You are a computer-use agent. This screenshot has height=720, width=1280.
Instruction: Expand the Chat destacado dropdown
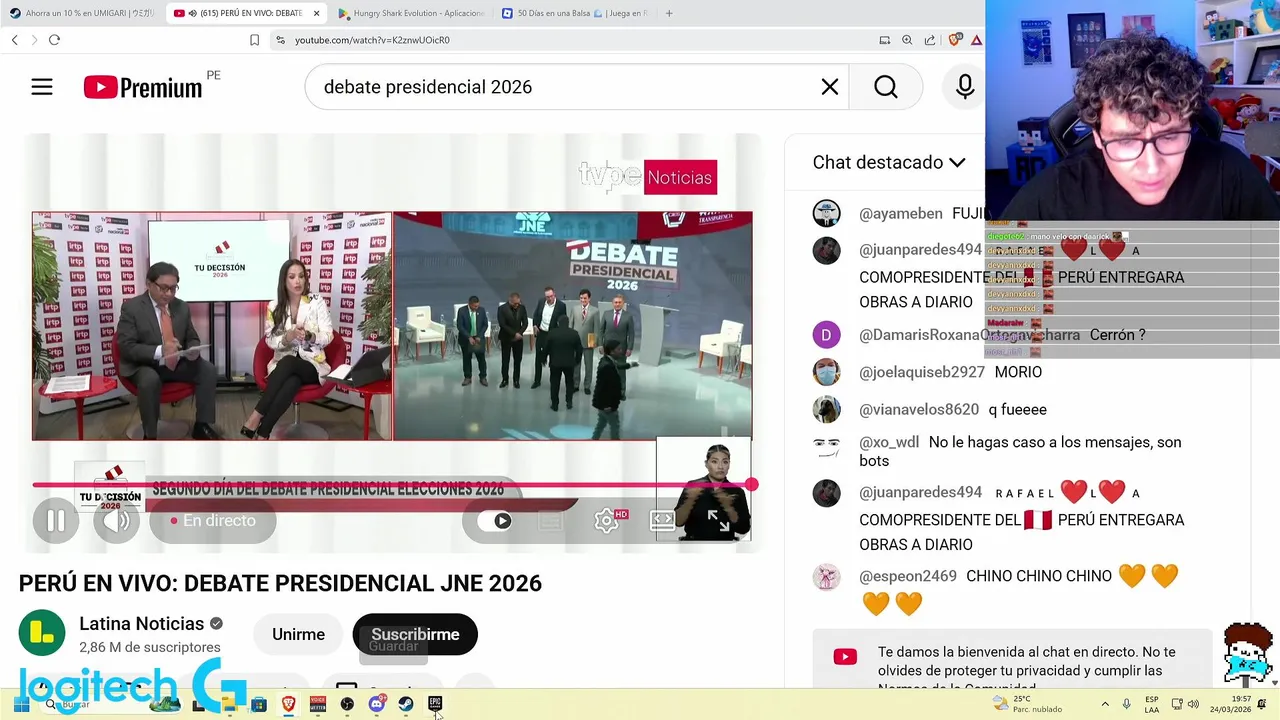coord(888,162)
